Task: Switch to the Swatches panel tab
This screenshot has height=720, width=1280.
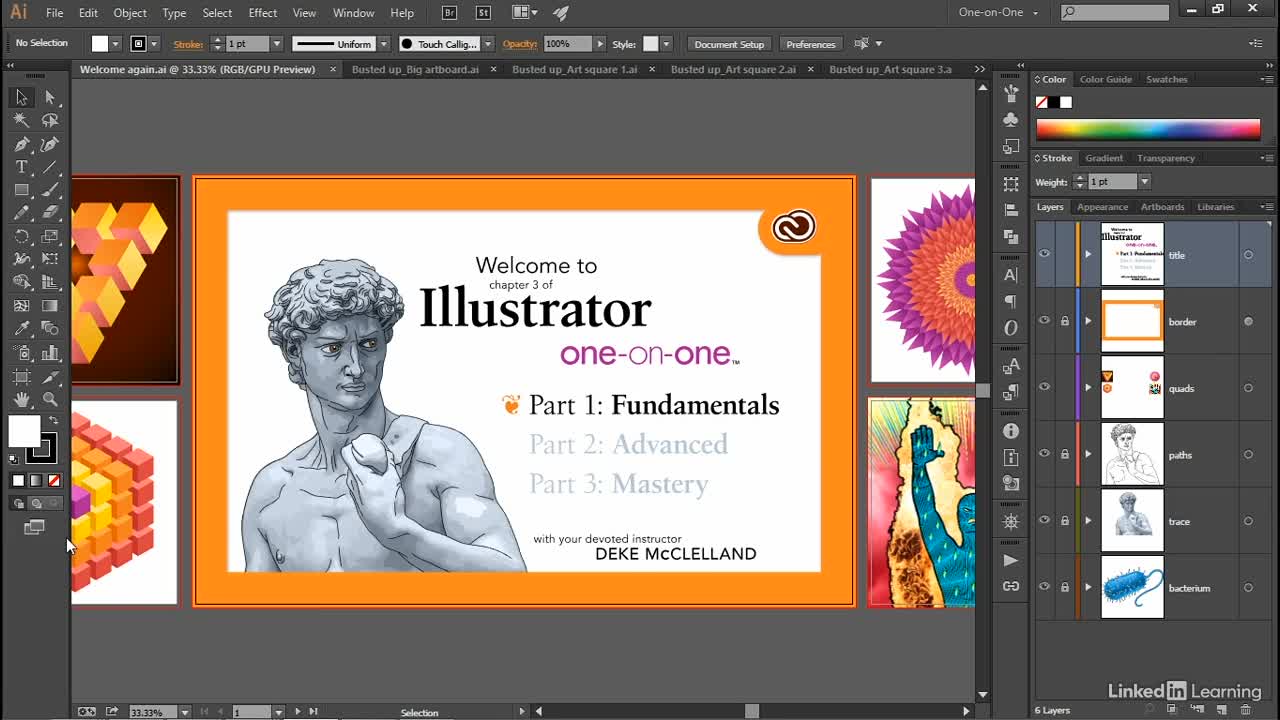Action: click(x=1166, y=79)
